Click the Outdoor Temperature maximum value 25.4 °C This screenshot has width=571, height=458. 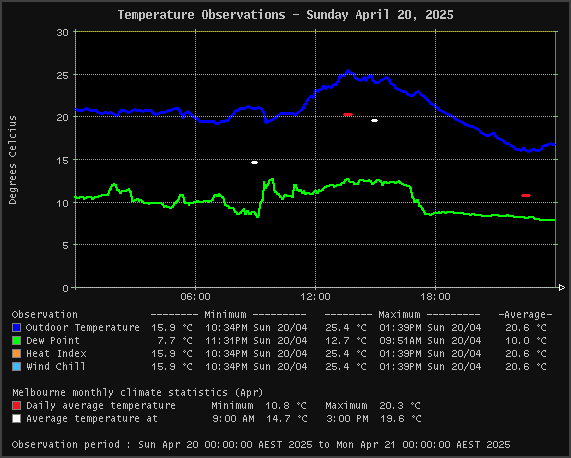pos(346,328)
